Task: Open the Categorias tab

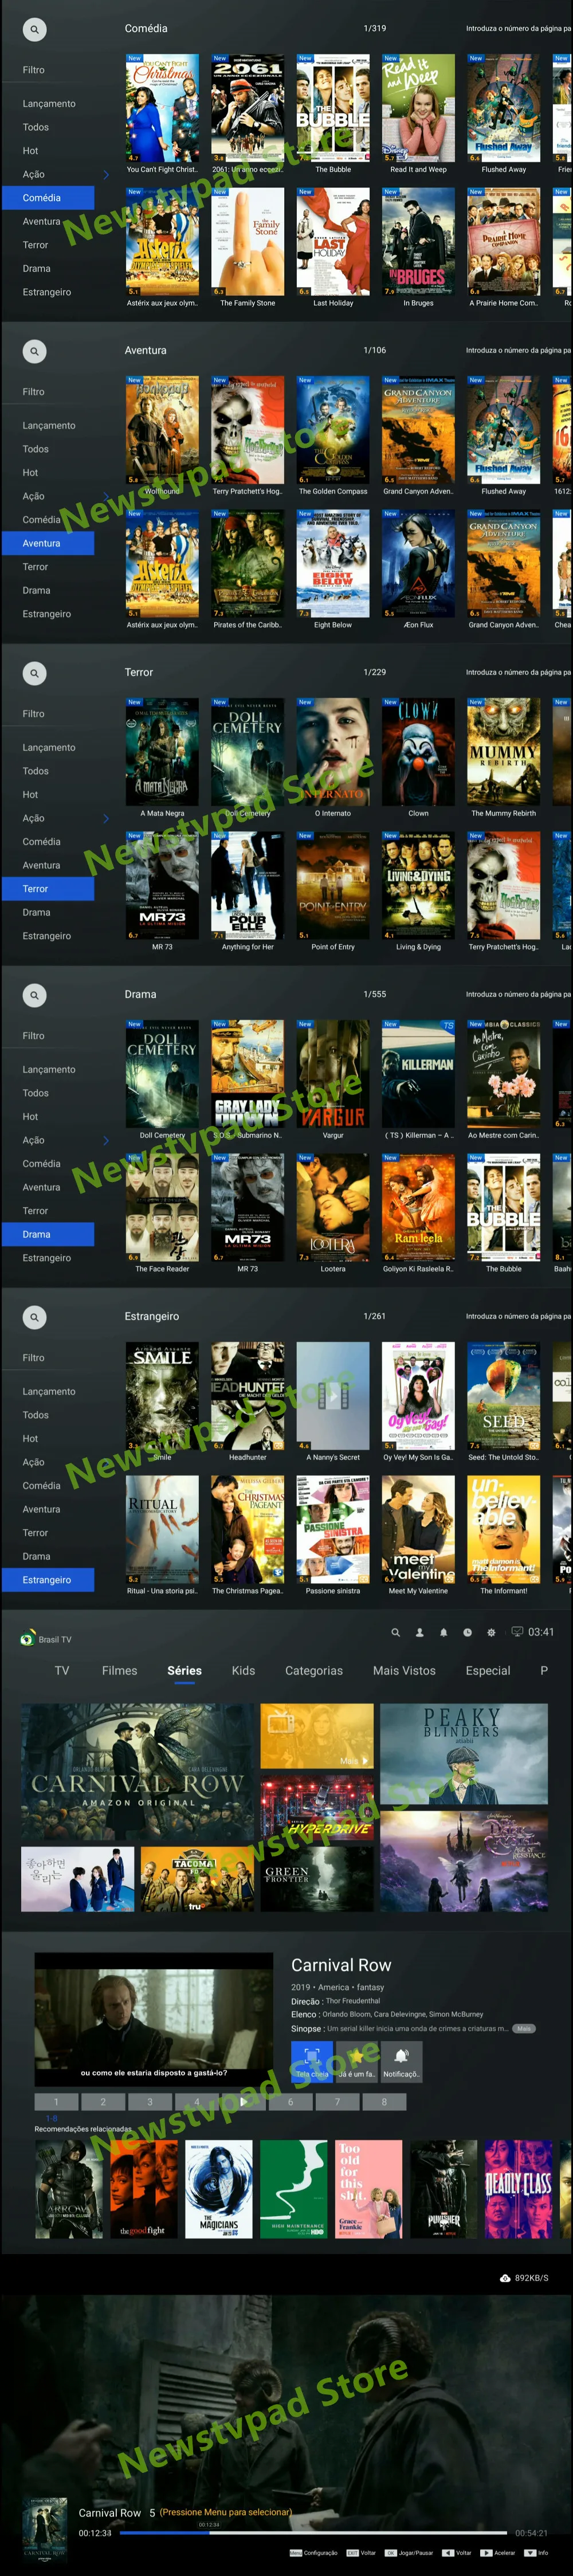Action: [x=314, y=1671]
